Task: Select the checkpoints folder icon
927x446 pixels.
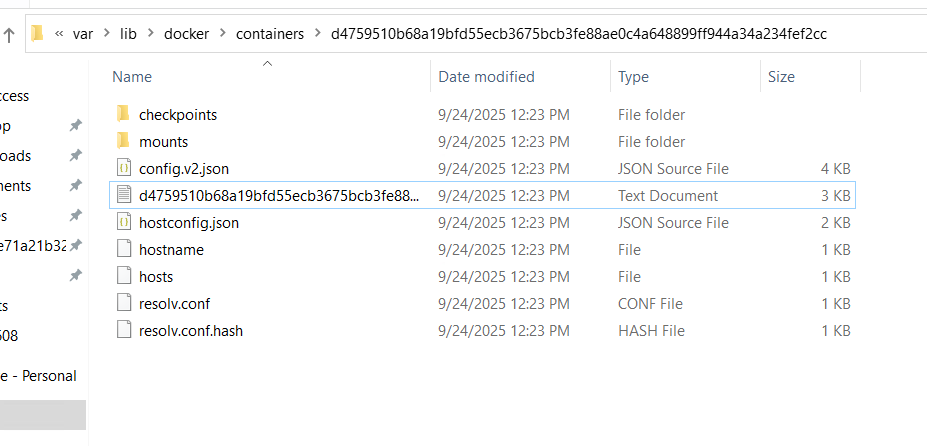Action: click(123, 114)
